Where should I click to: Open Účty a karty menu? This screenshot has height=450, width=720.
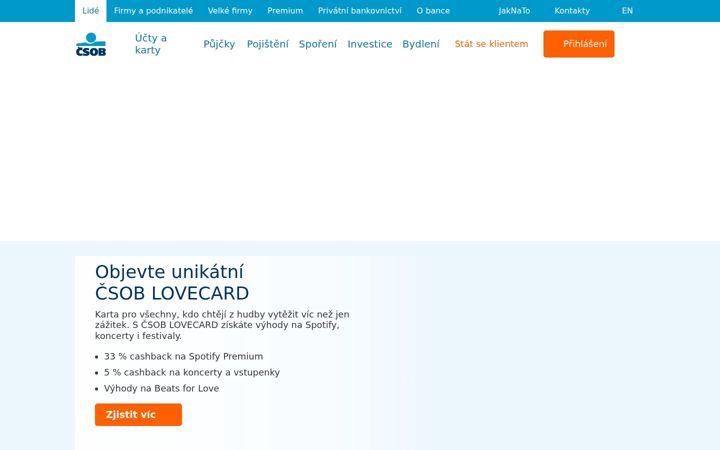click(x=151, y=44)
